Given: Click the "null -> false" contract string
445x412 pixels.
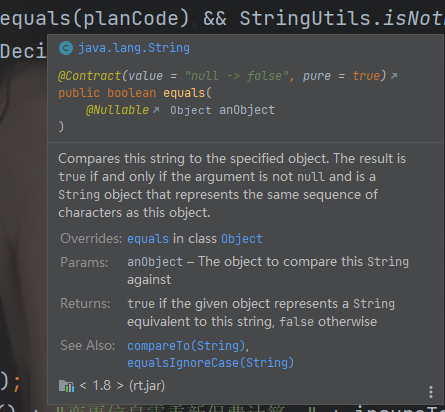Looking at the screenshot, I should click(x=237, y=76).
